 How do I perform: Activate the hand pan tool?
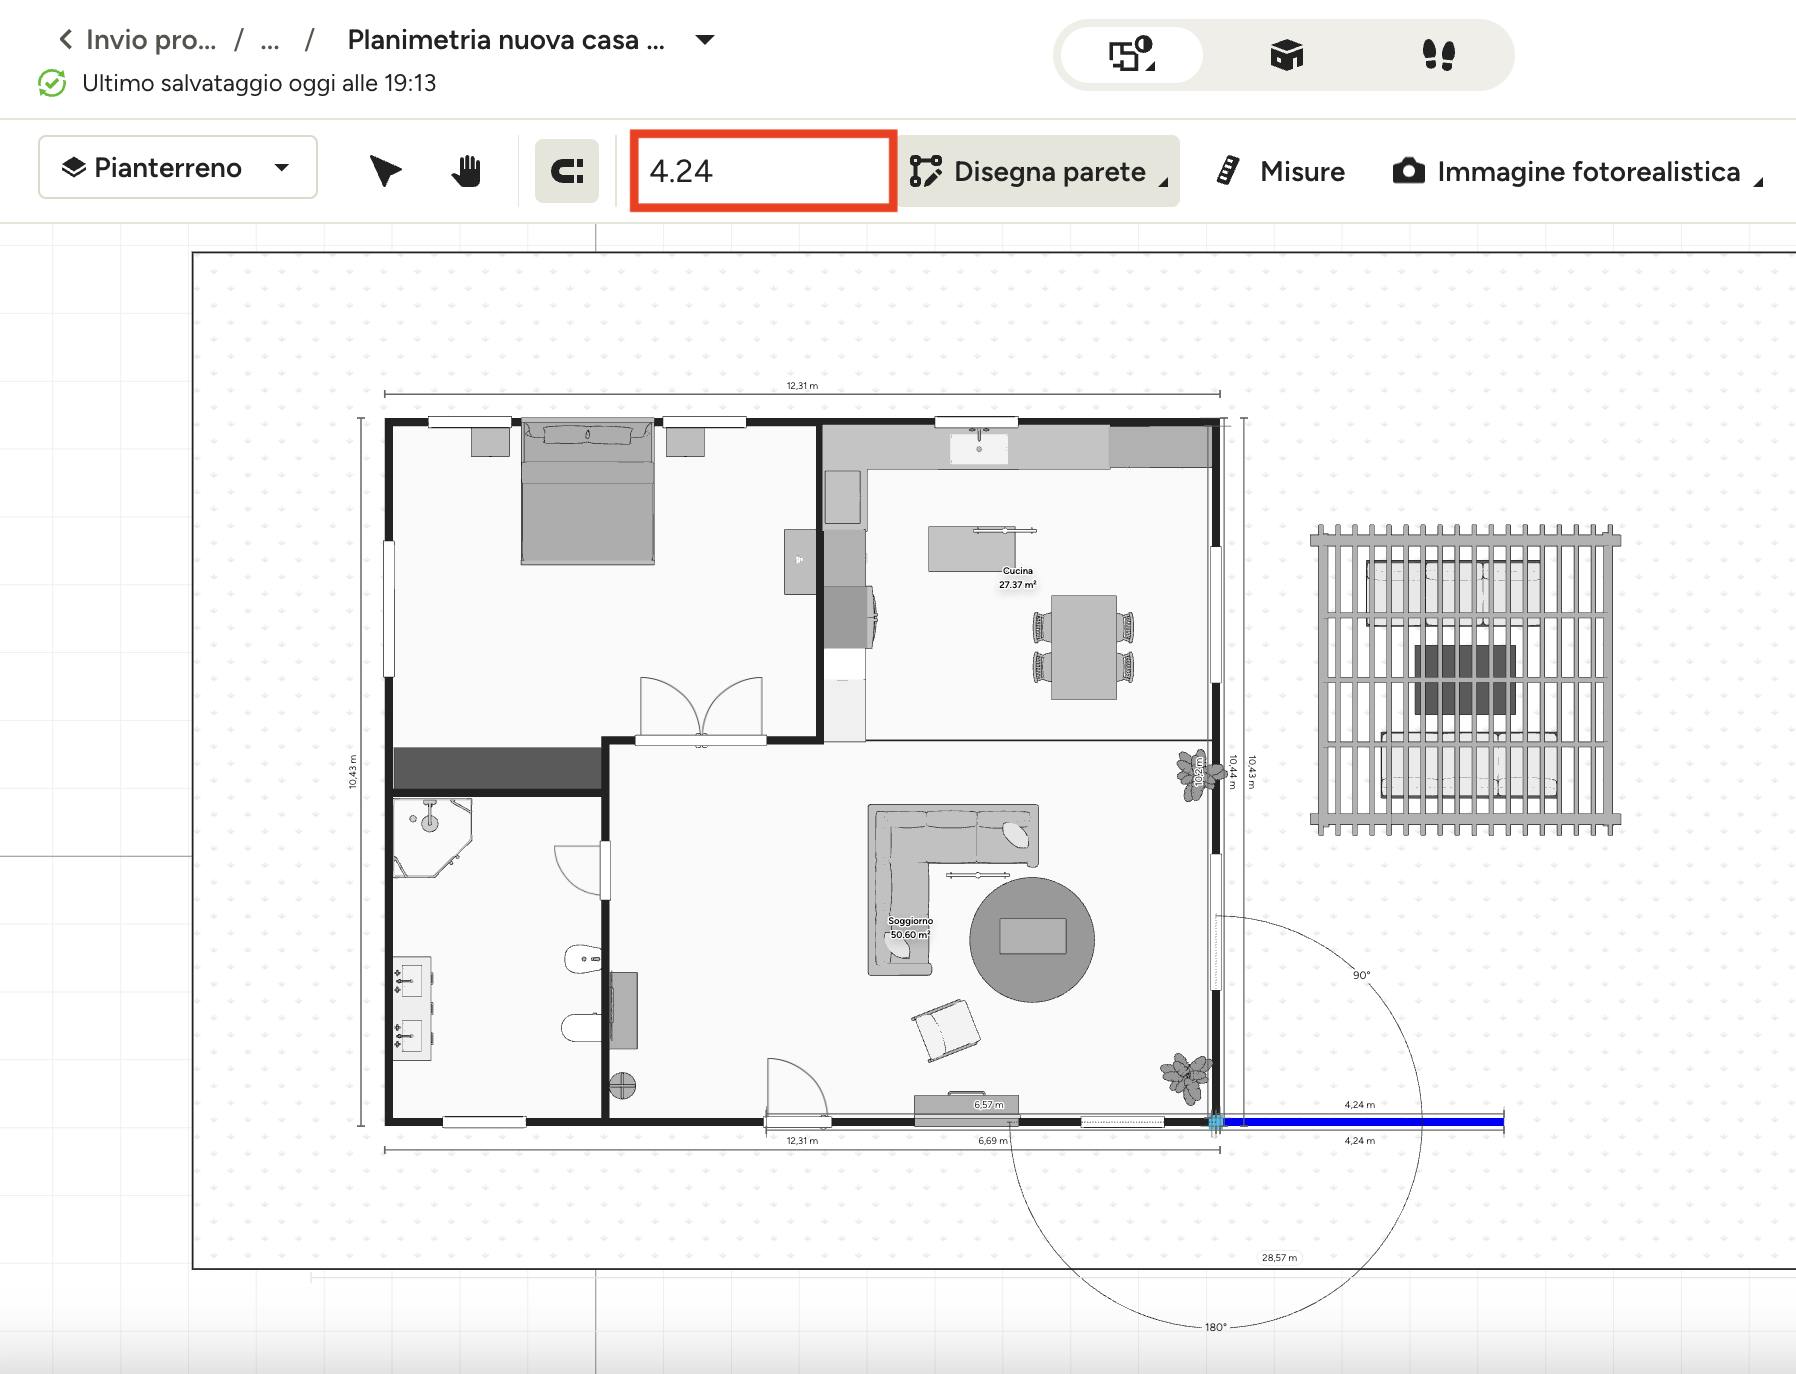pyautogui.click(x=466, y=171)
